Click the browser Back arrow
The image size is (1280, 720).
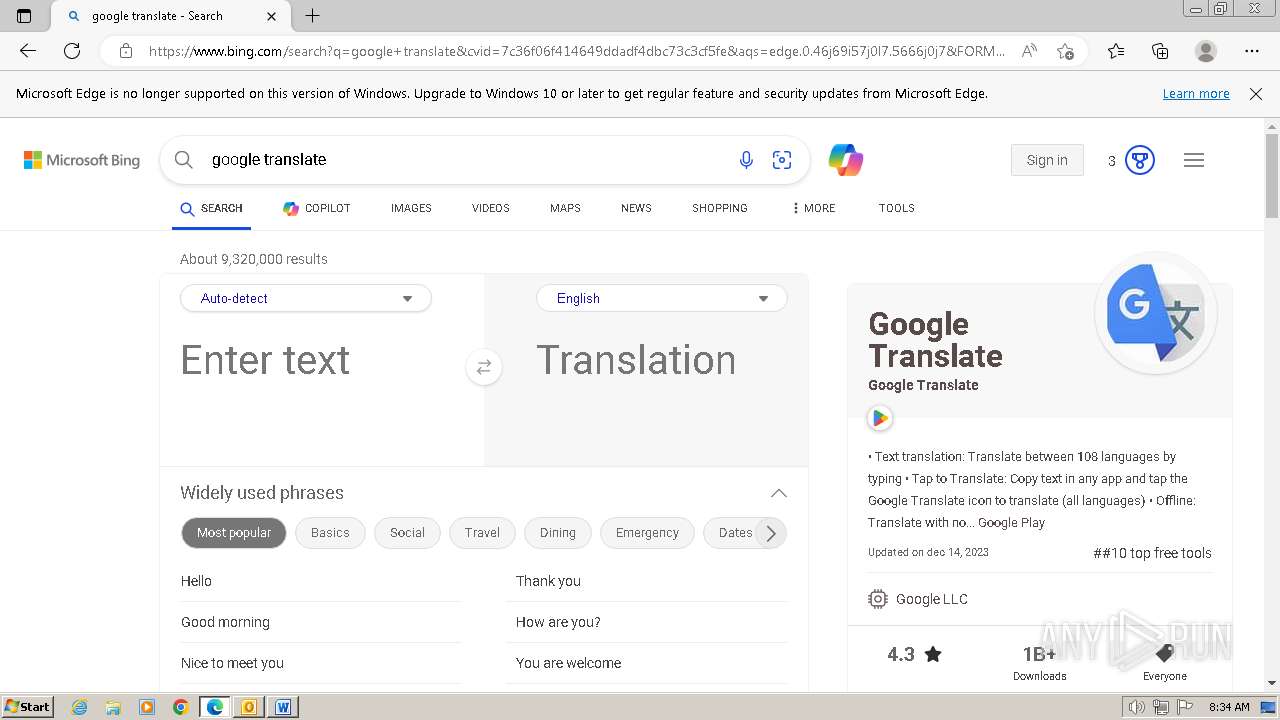click(x=28, y=51)
